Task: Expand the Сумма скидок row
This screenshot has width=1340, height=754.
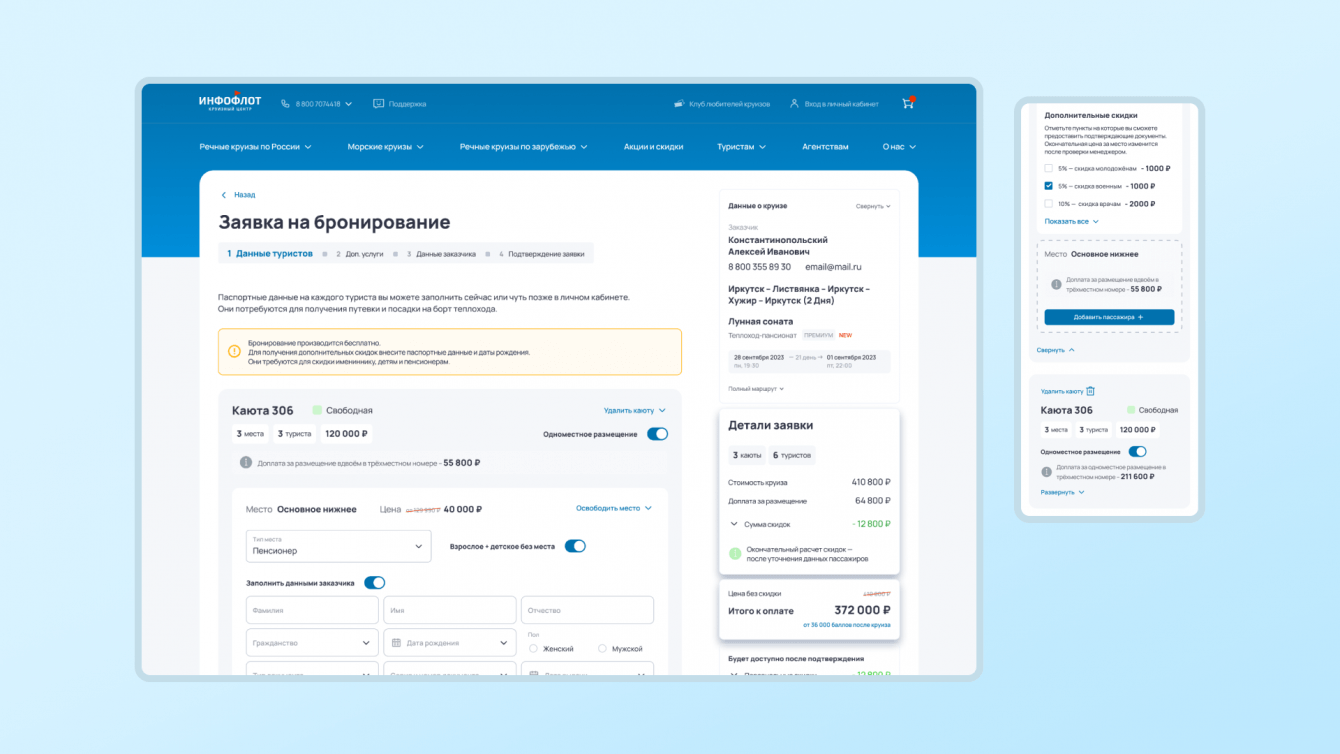Action: click(x=809, y=524)
